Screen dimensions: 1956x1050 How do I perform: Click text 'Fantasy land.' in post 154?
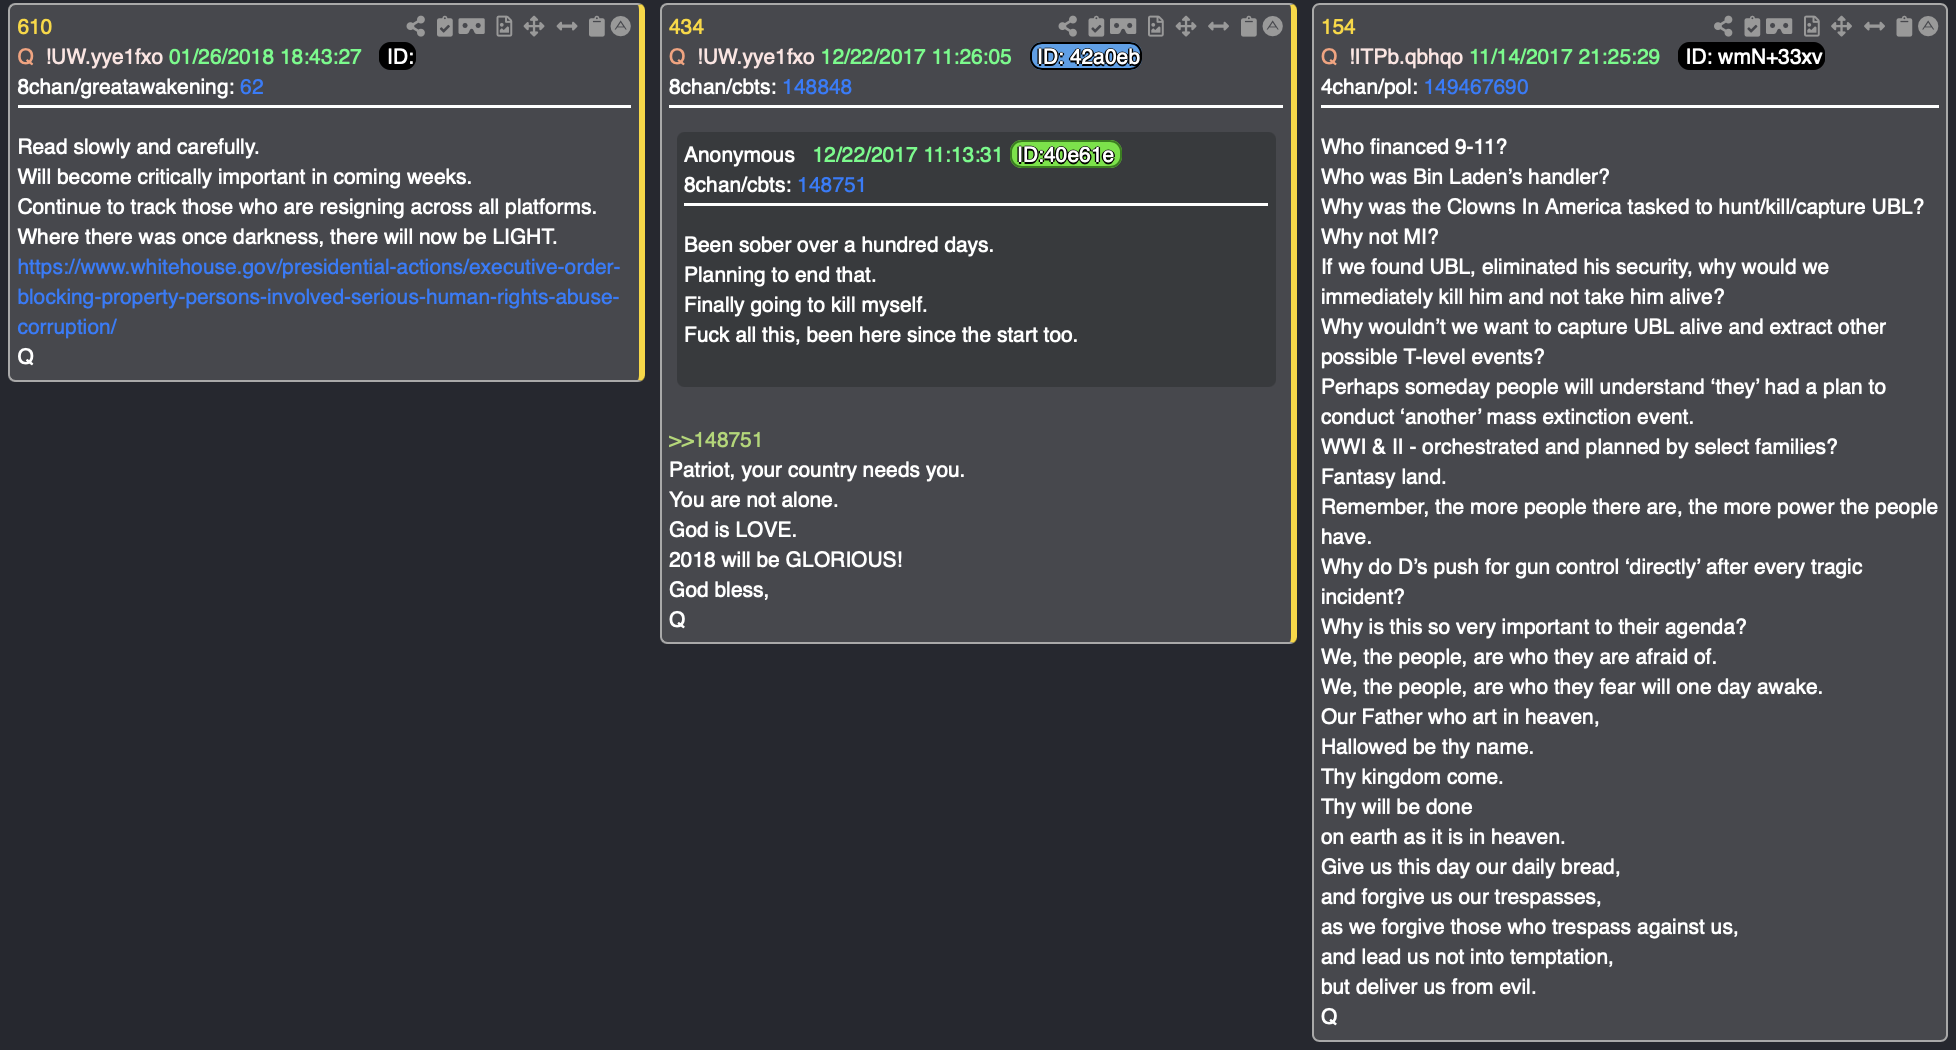tap(1384, 477)
